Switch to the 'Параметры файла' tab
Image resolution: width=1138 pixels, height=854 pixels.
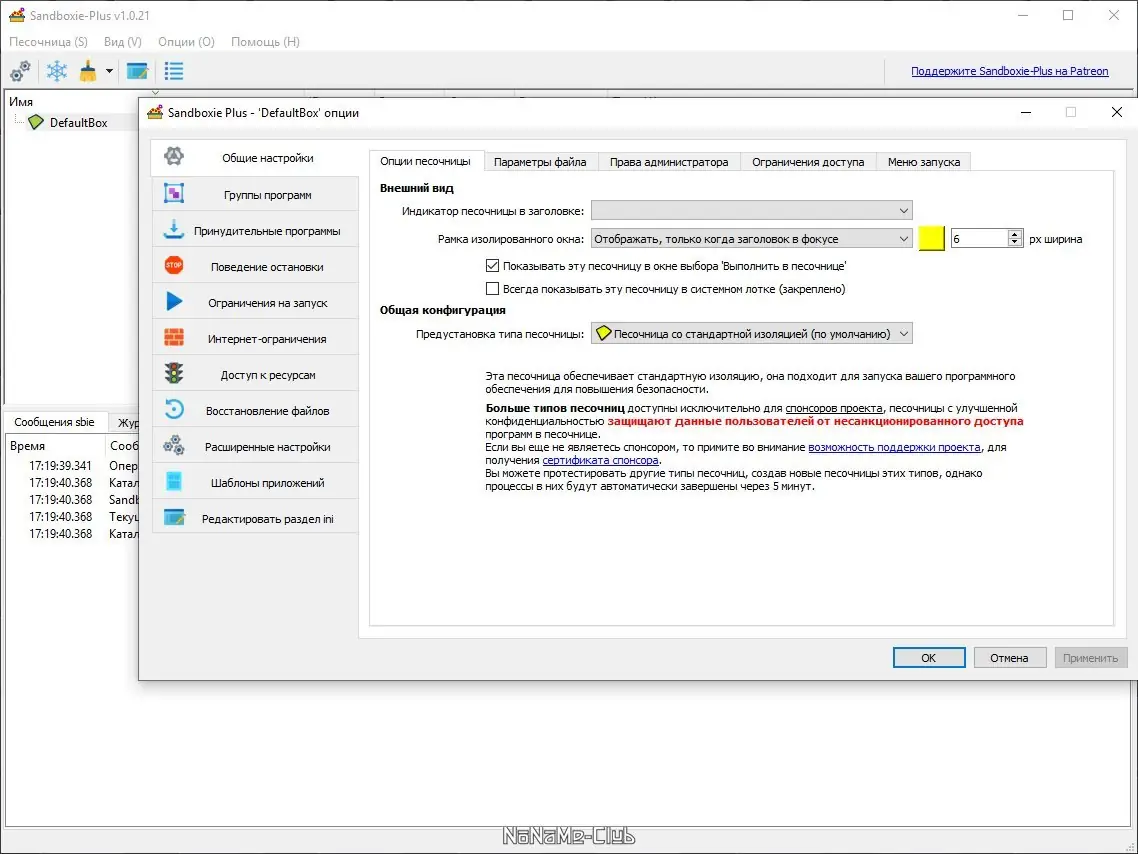540,162
